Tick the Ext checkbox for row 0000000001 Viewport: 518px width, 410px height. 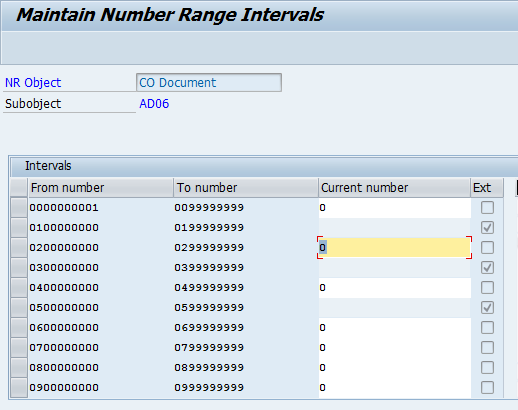click(x=487, y=208)
